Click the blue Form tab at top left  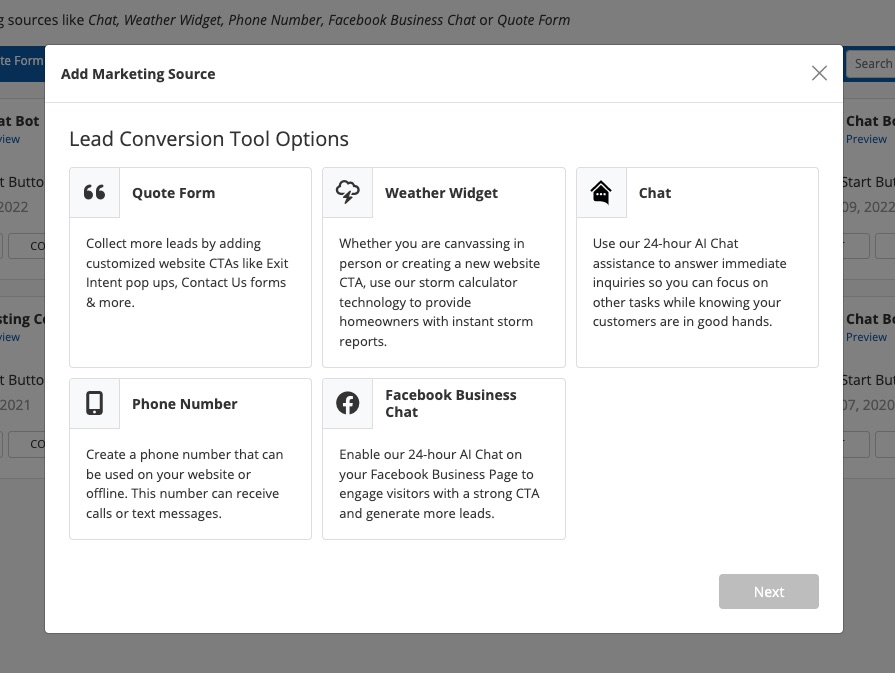22,61
